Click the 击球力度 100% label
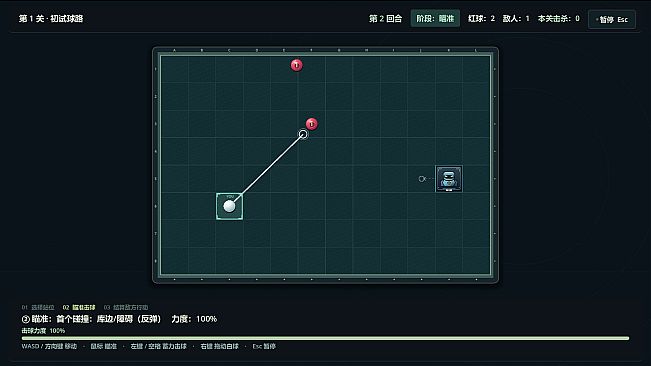Screen dimensions: 651x366 pyautogui.click(x=43, y=331)
